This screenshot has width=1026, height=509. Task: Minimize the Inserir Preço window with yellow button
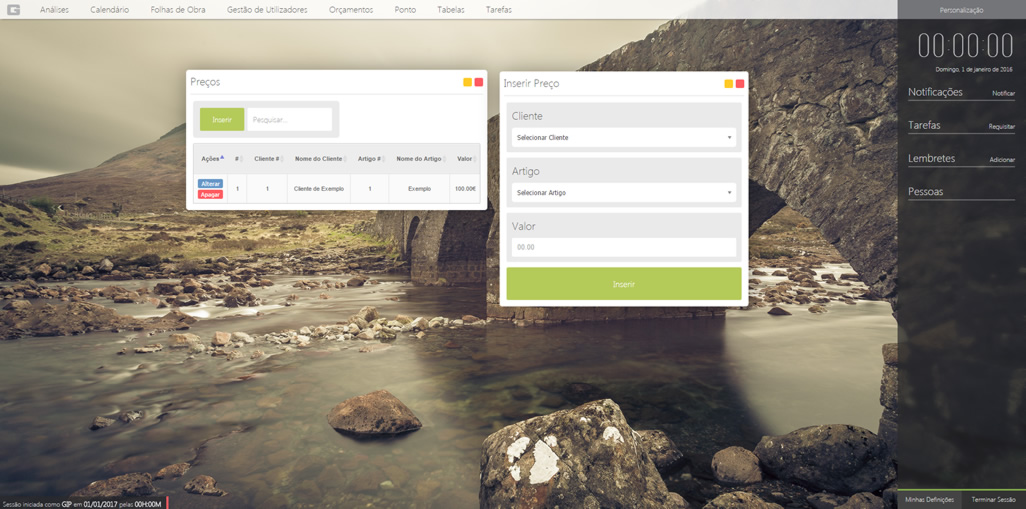point(729,84)
